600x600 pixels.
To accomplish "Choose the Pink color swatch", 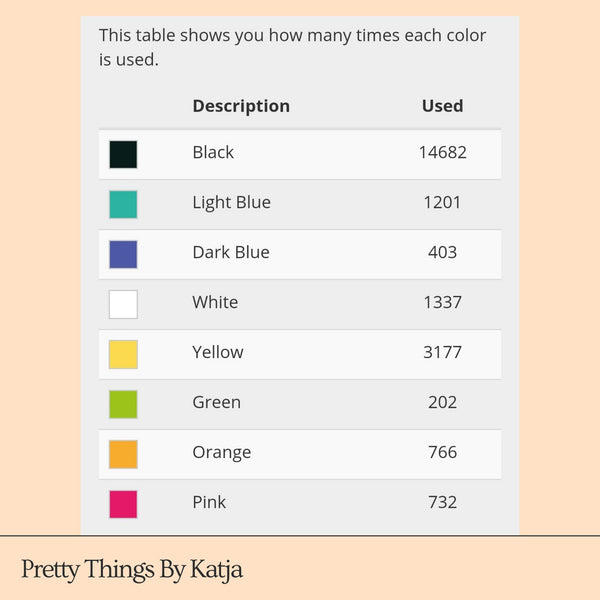I will [x=123, y=504].
